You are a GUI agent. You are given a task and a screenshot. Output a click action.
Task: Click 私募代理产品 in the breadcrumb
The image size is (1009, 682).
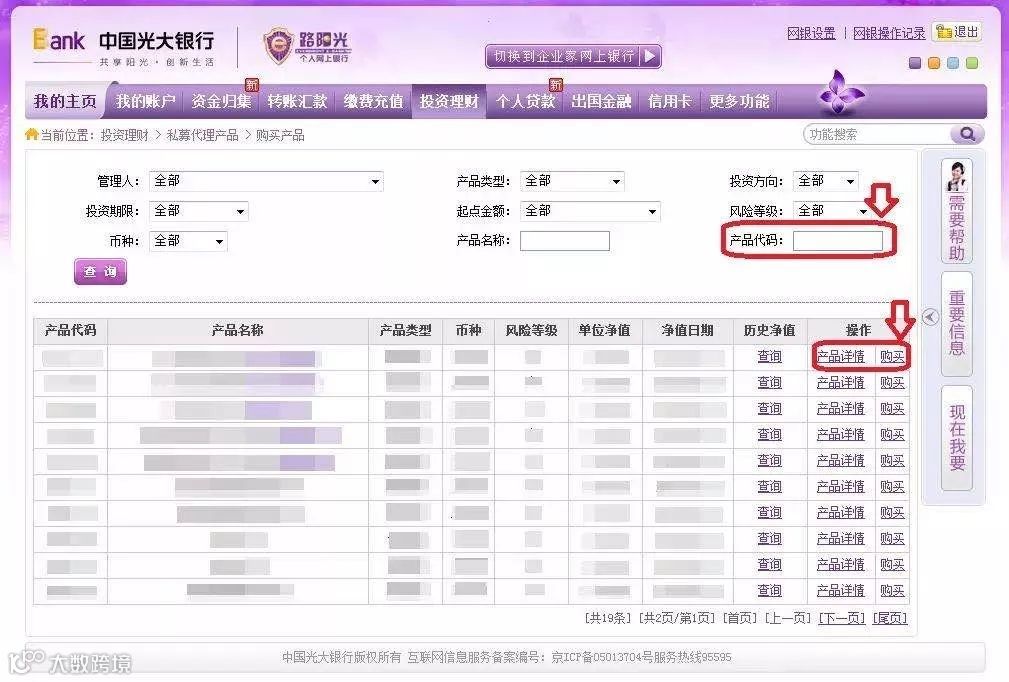point(202,135)
